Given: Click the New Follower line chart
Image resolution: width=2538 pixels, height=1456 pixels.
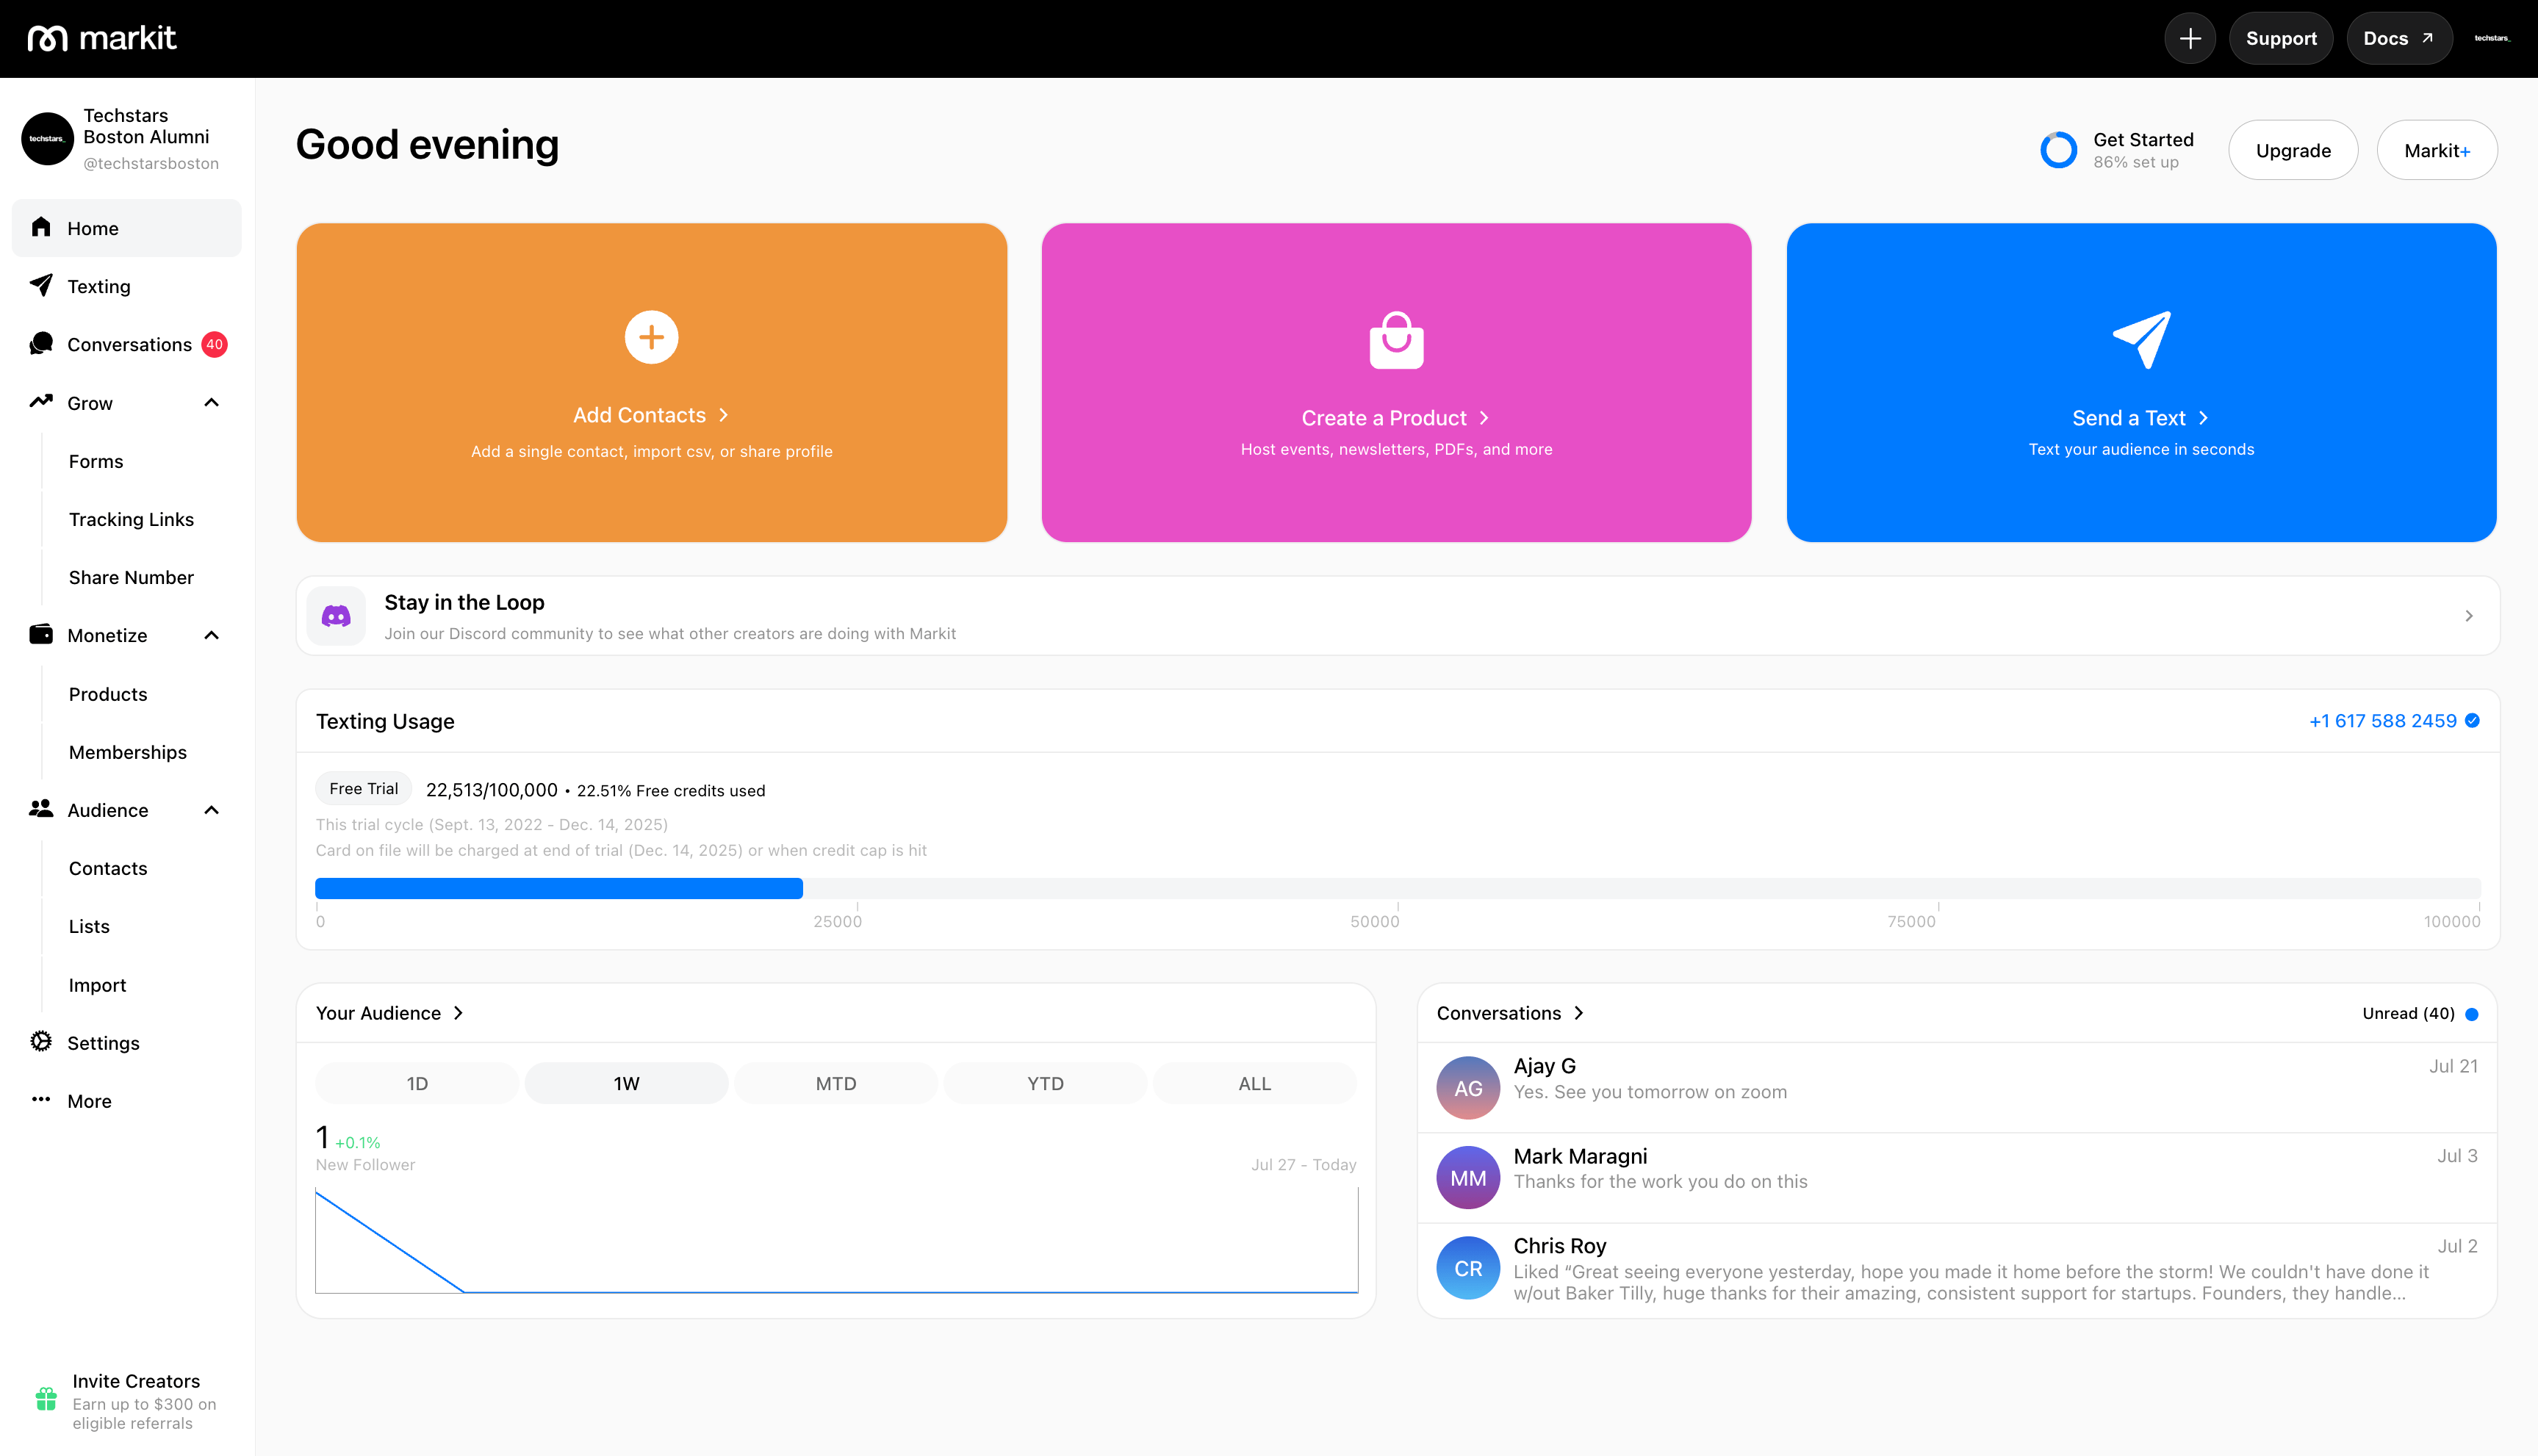Looking at the screenshot, I should click(x=836, y=1240).
